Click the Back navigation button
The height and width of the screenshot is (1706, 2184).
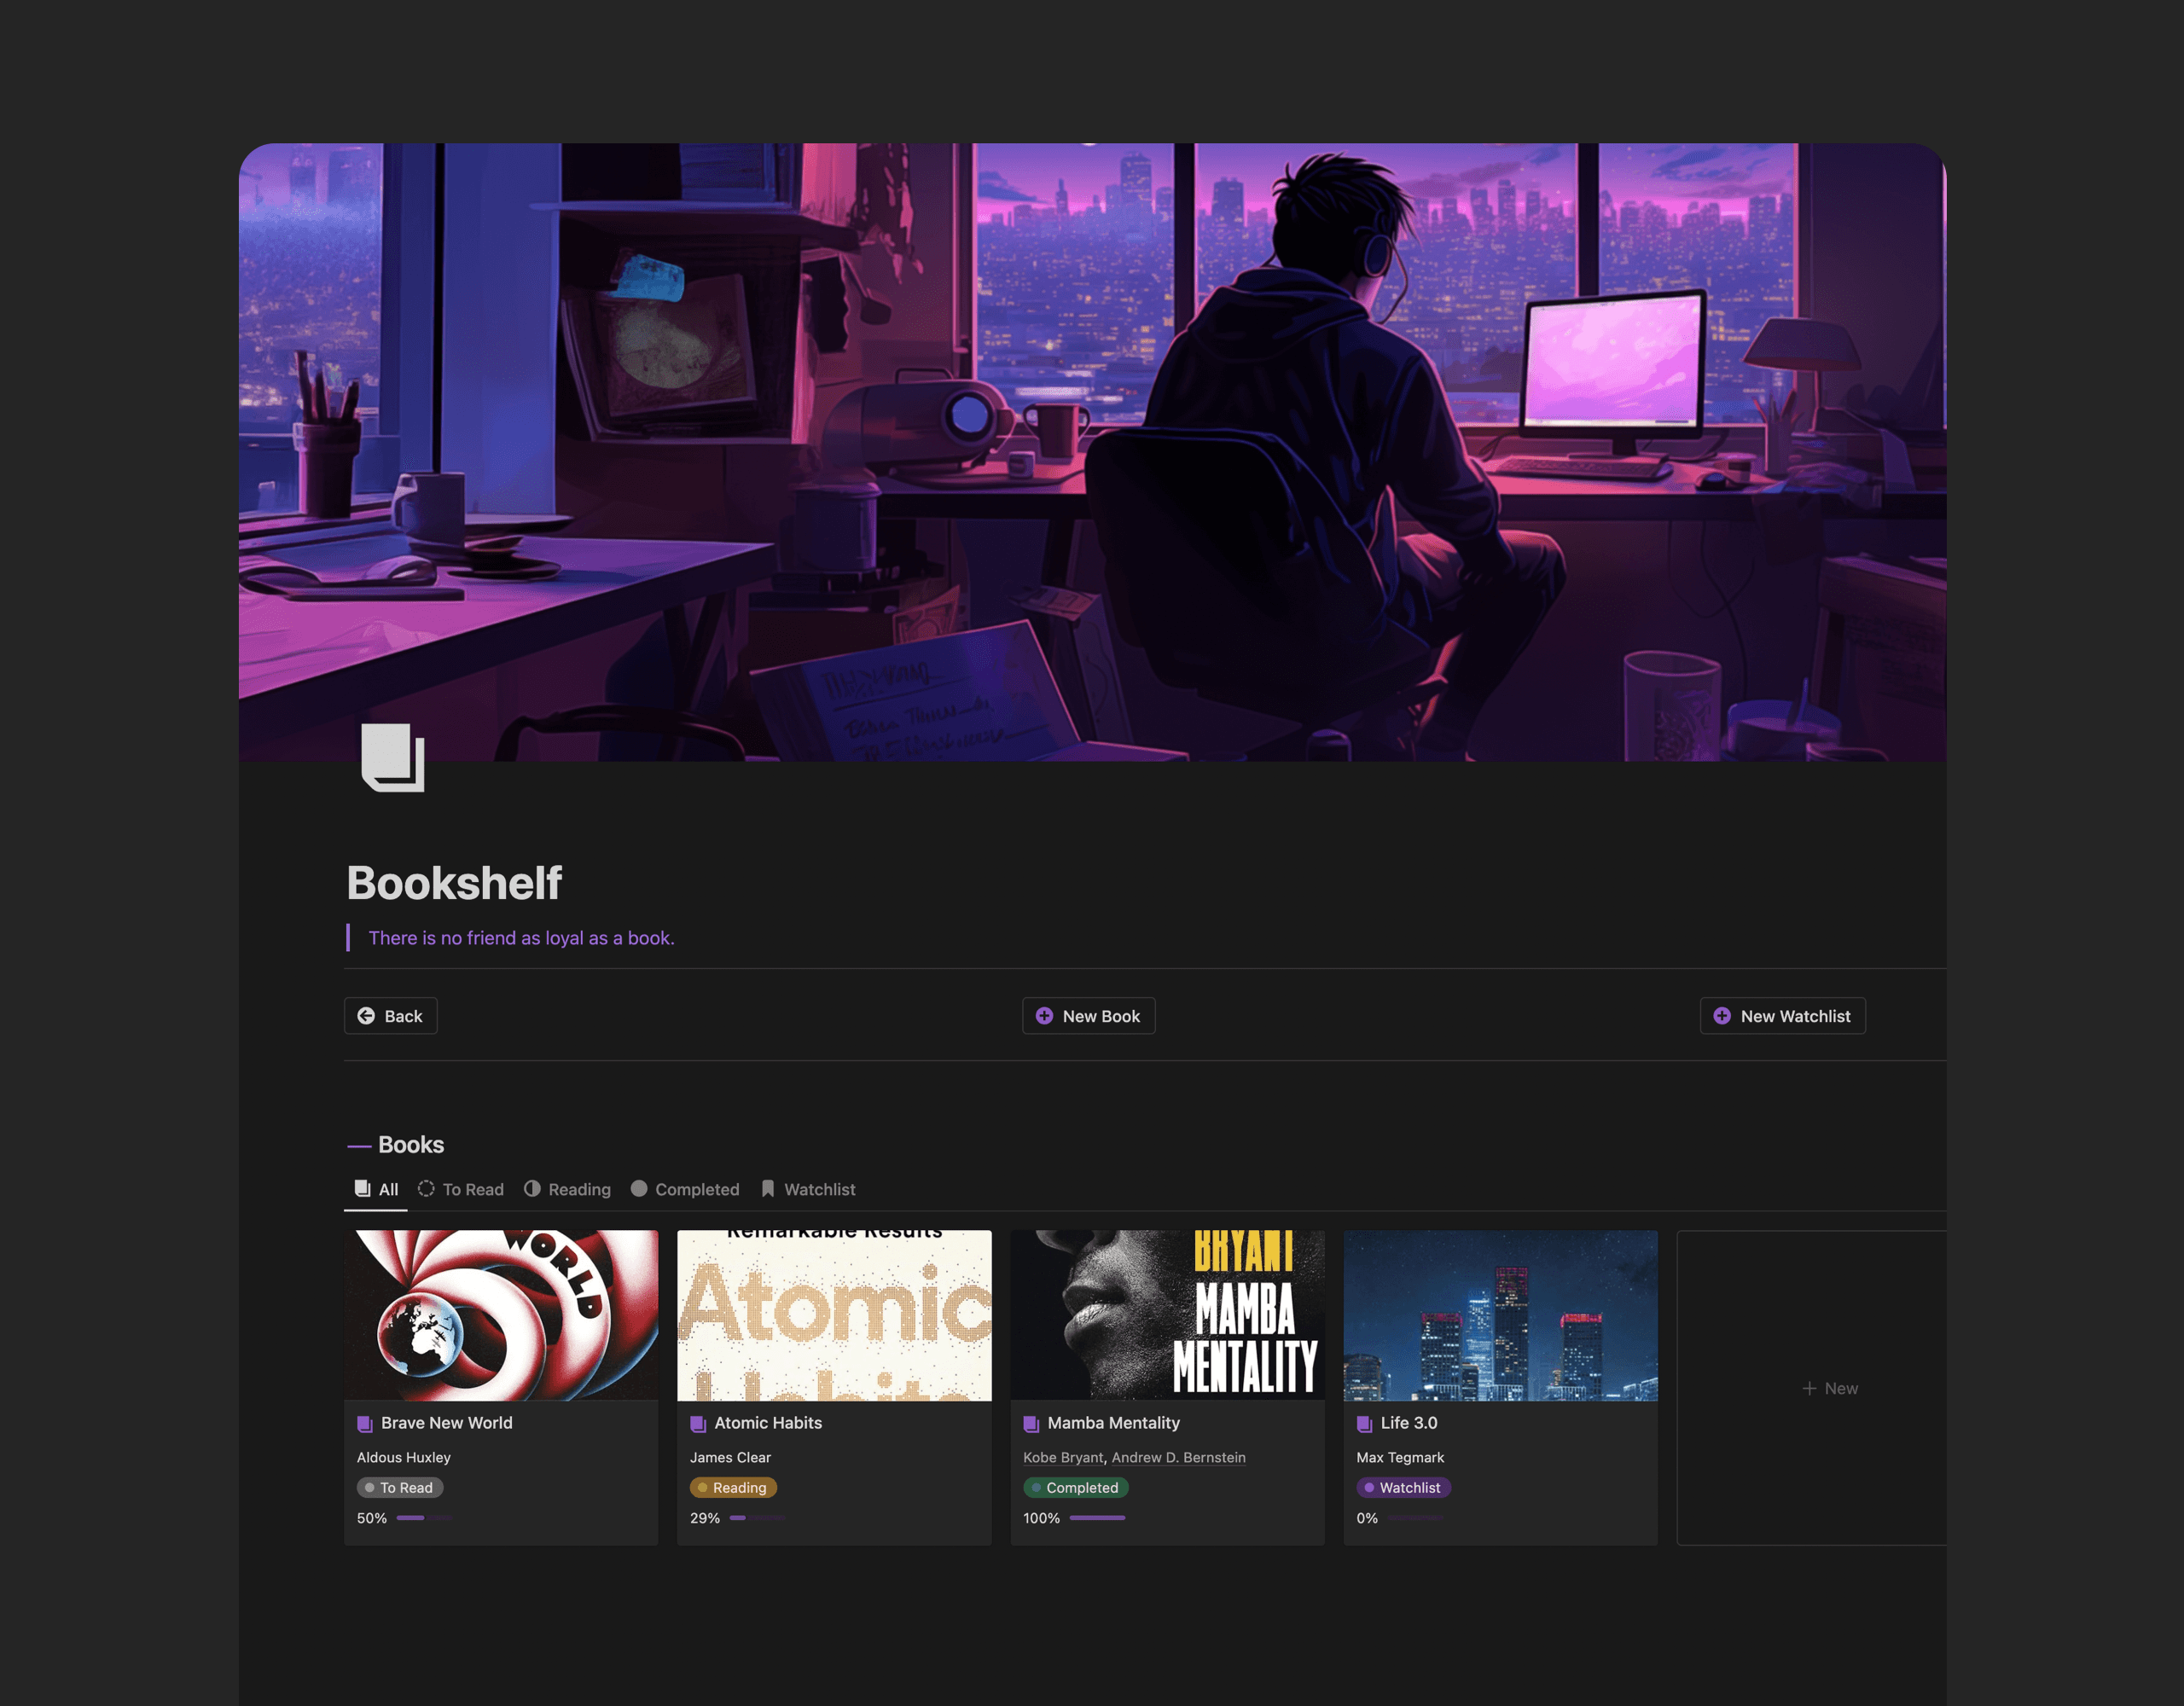tap(392, 1016)
